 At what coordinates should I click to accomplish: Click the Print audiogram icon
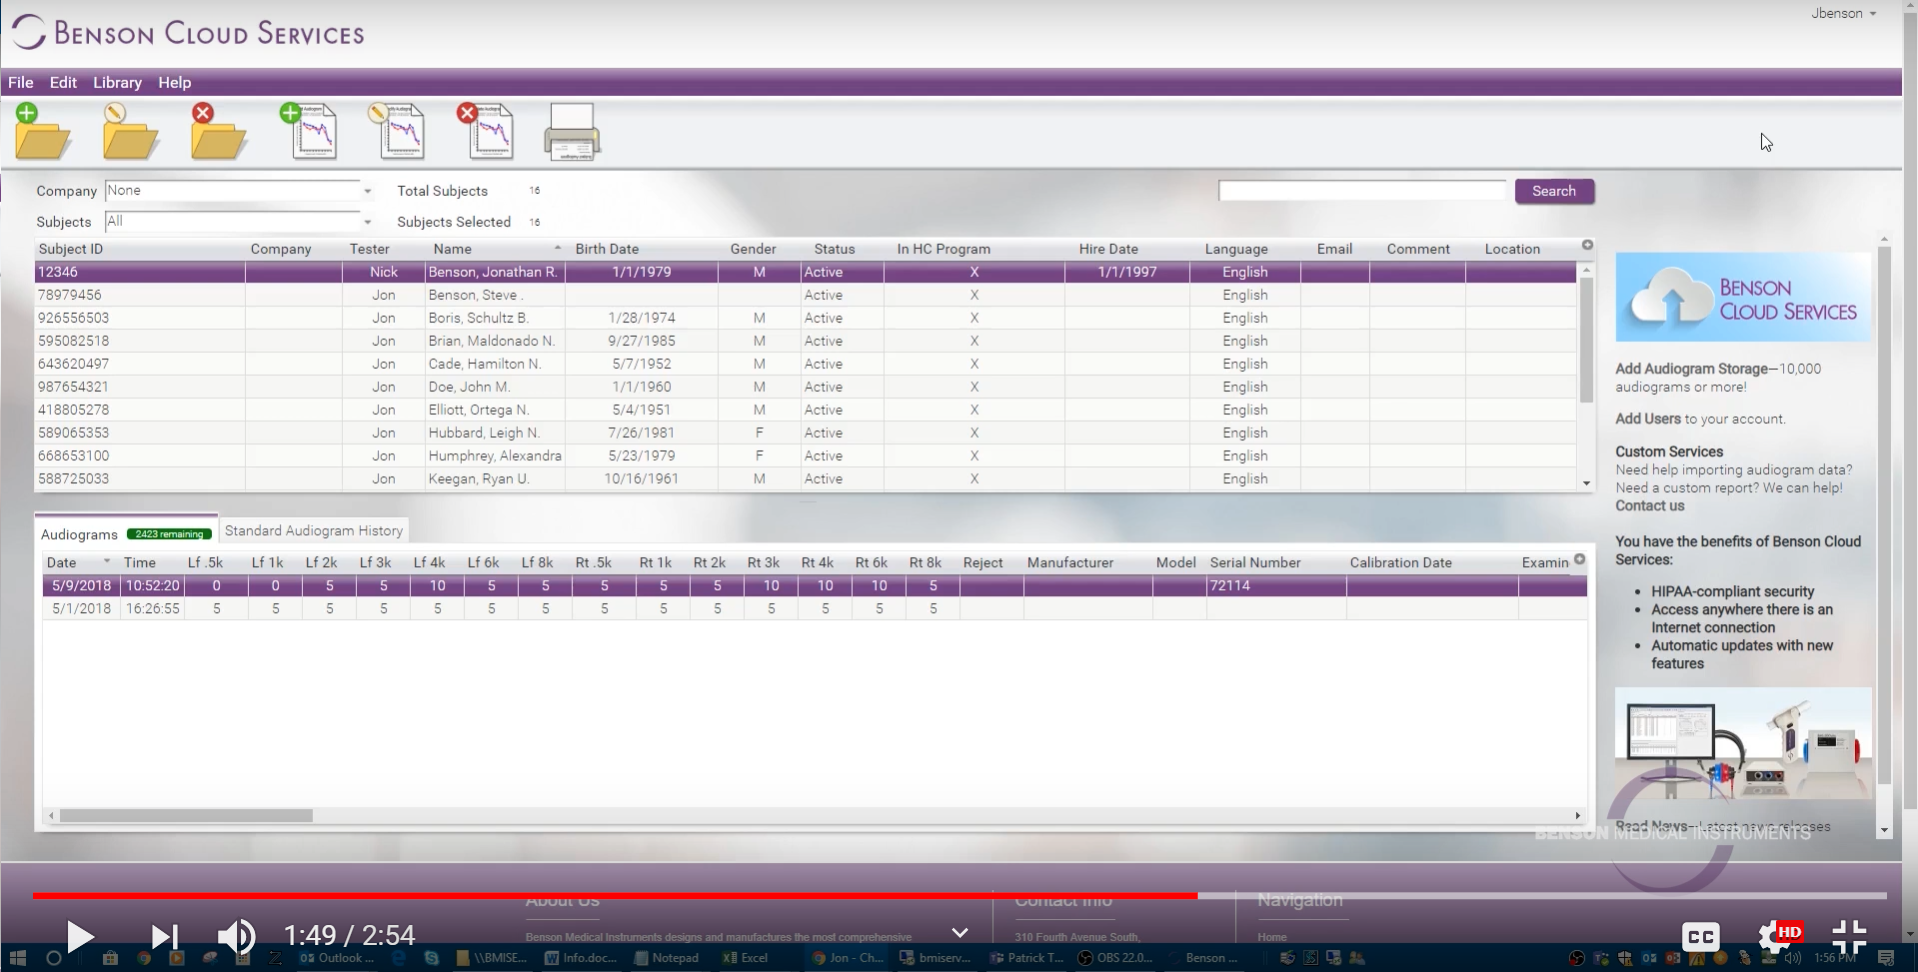click(x=573, y=131)
